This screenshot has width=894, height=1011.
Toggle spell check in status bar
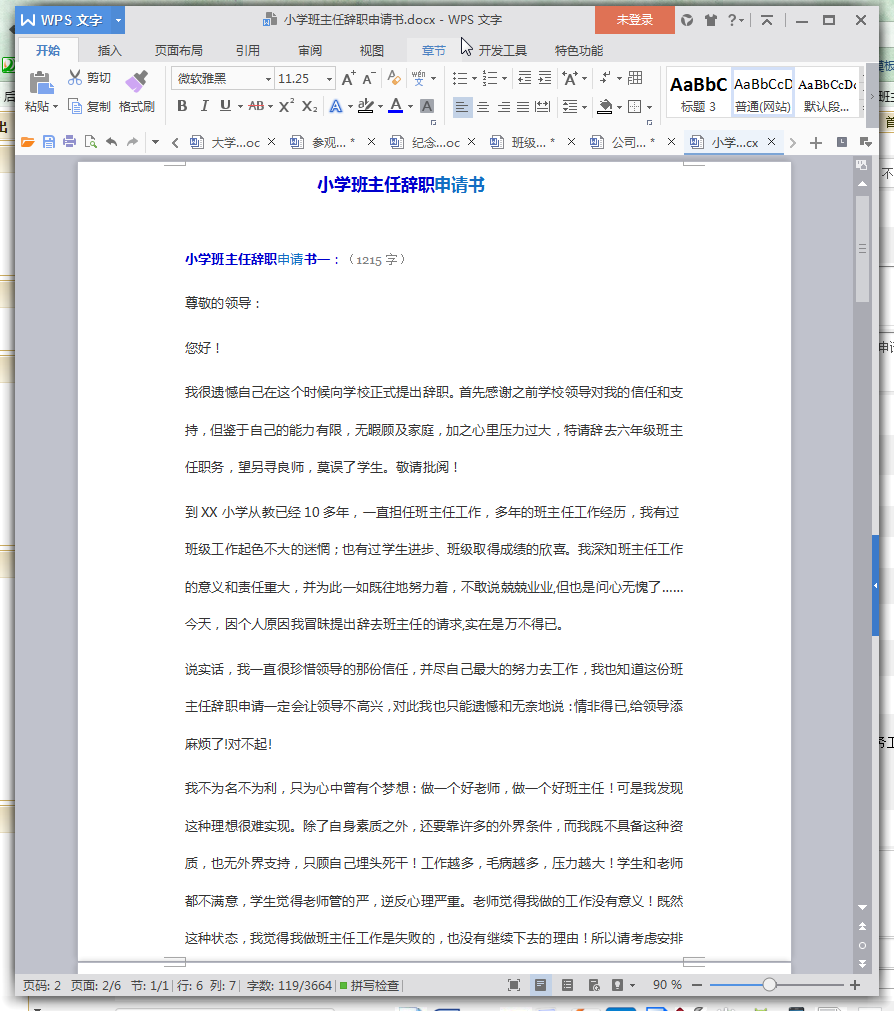pos(369,985)
